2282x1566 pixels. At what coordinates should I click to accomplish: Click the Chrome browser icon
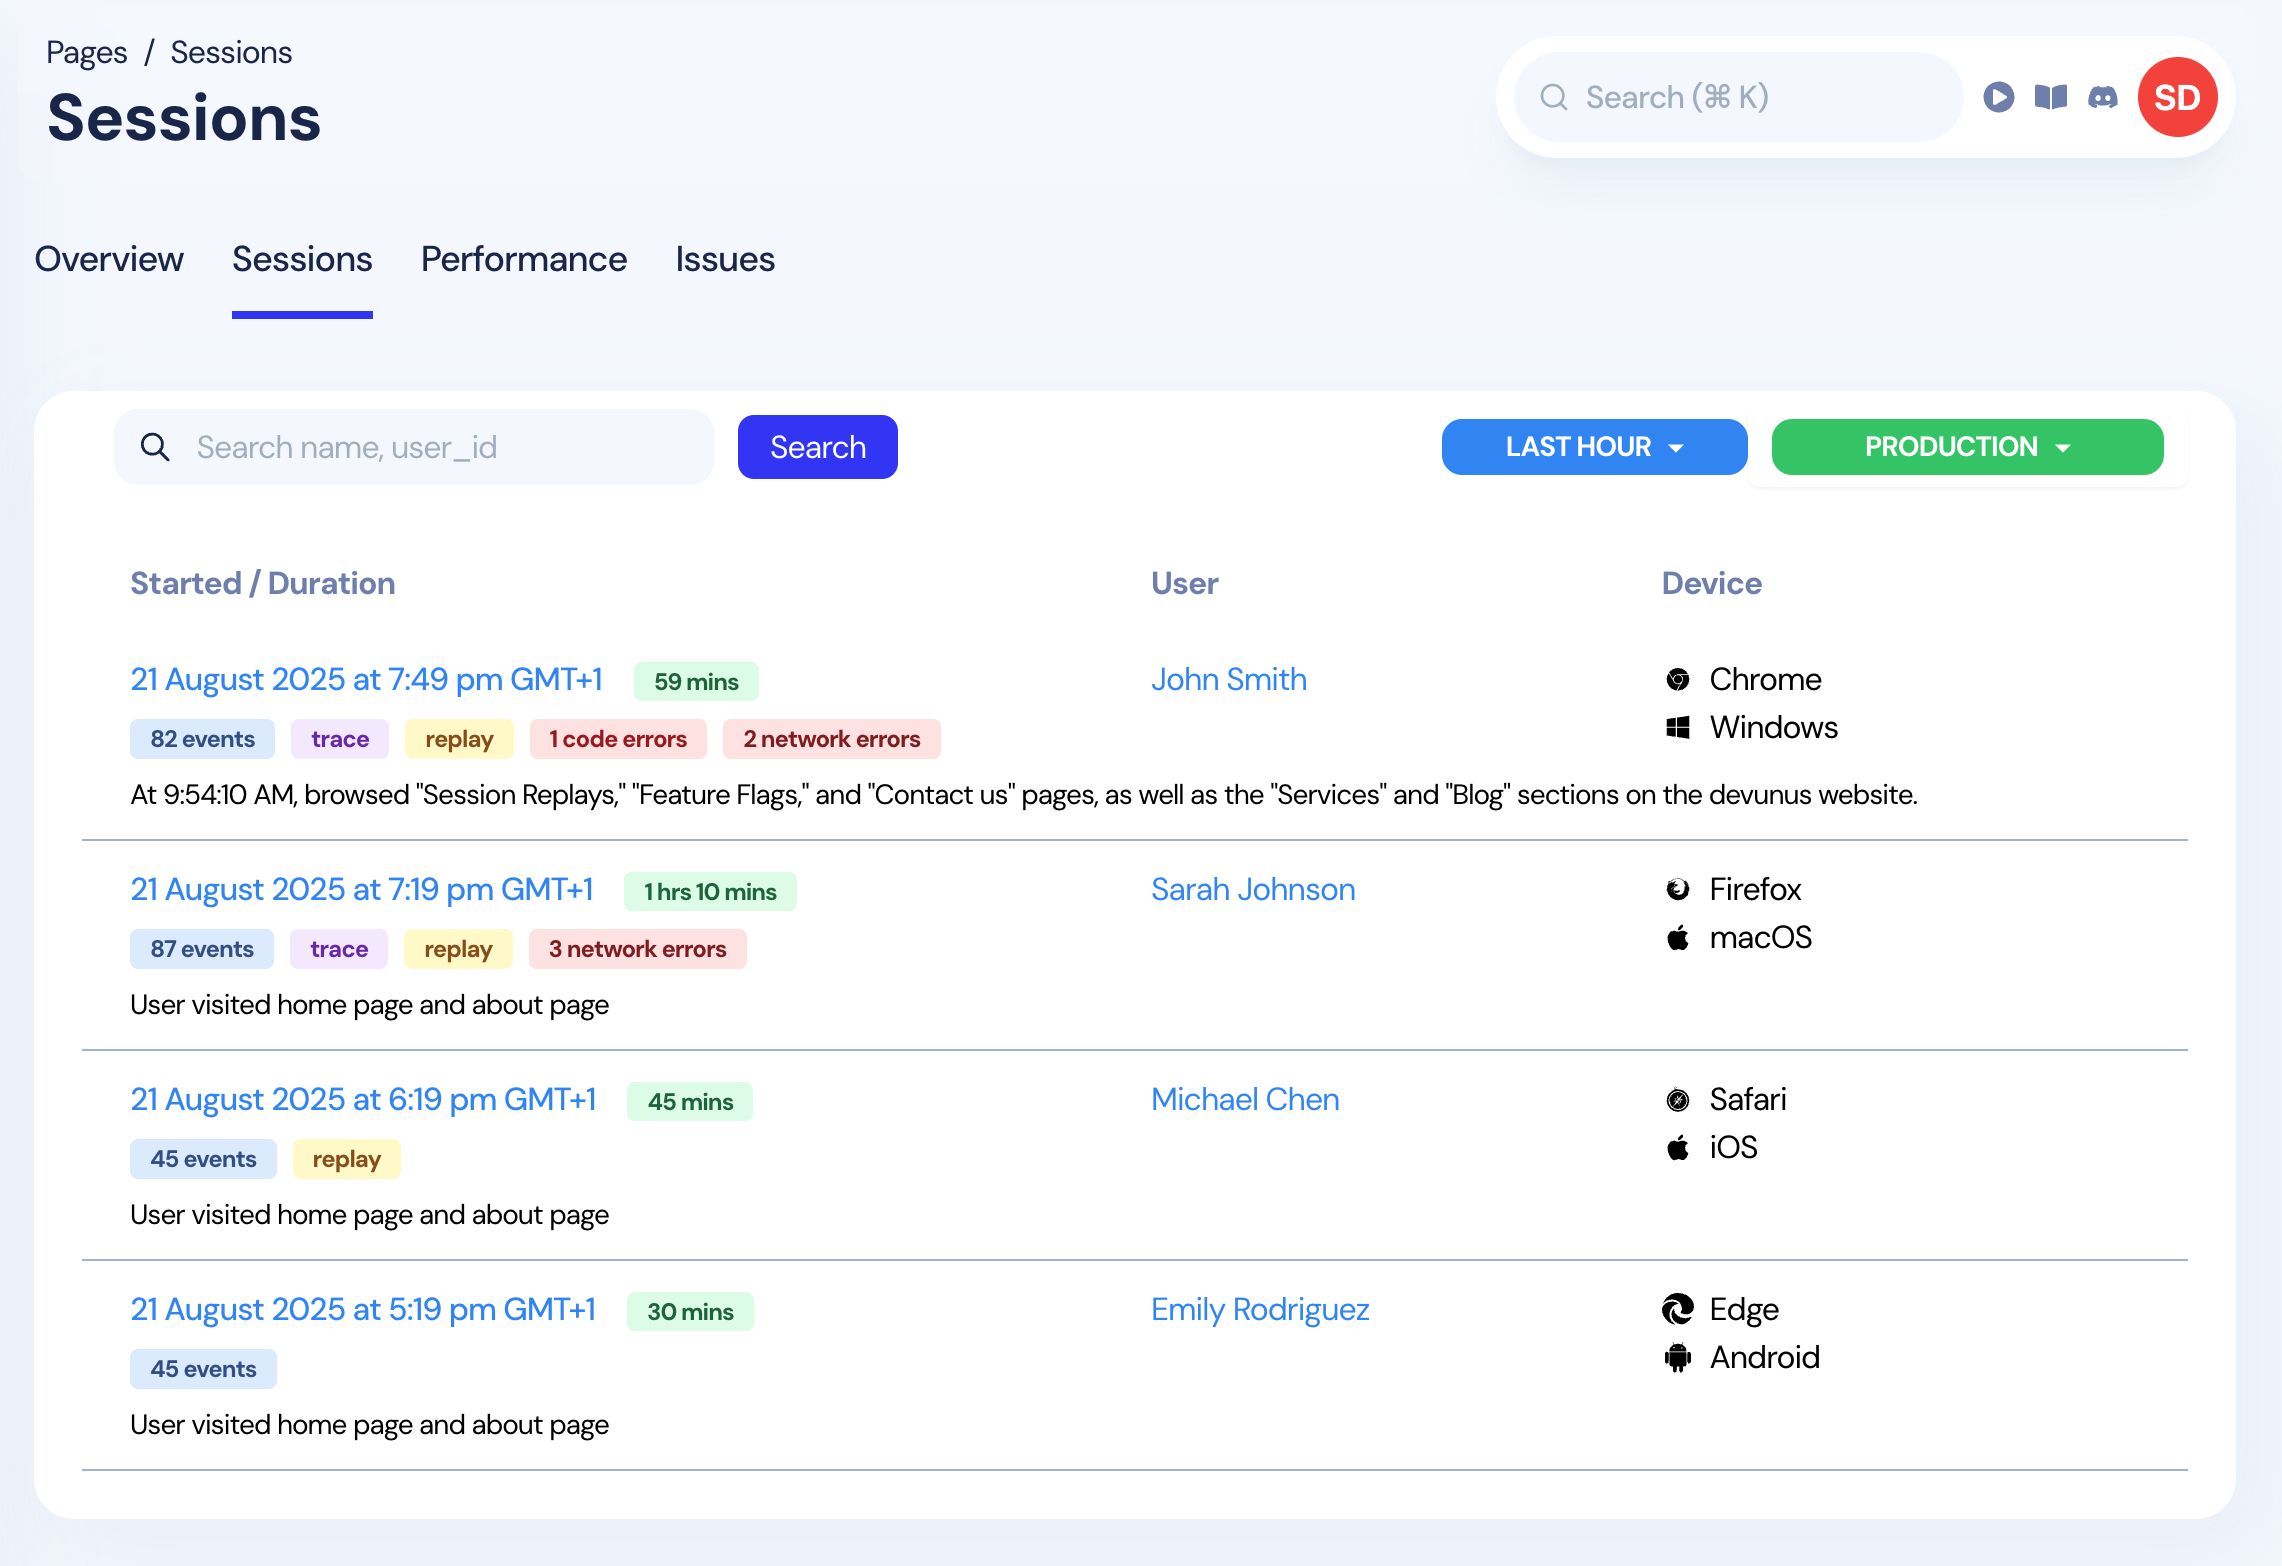pyautogui.click(x=1677, y=680)
